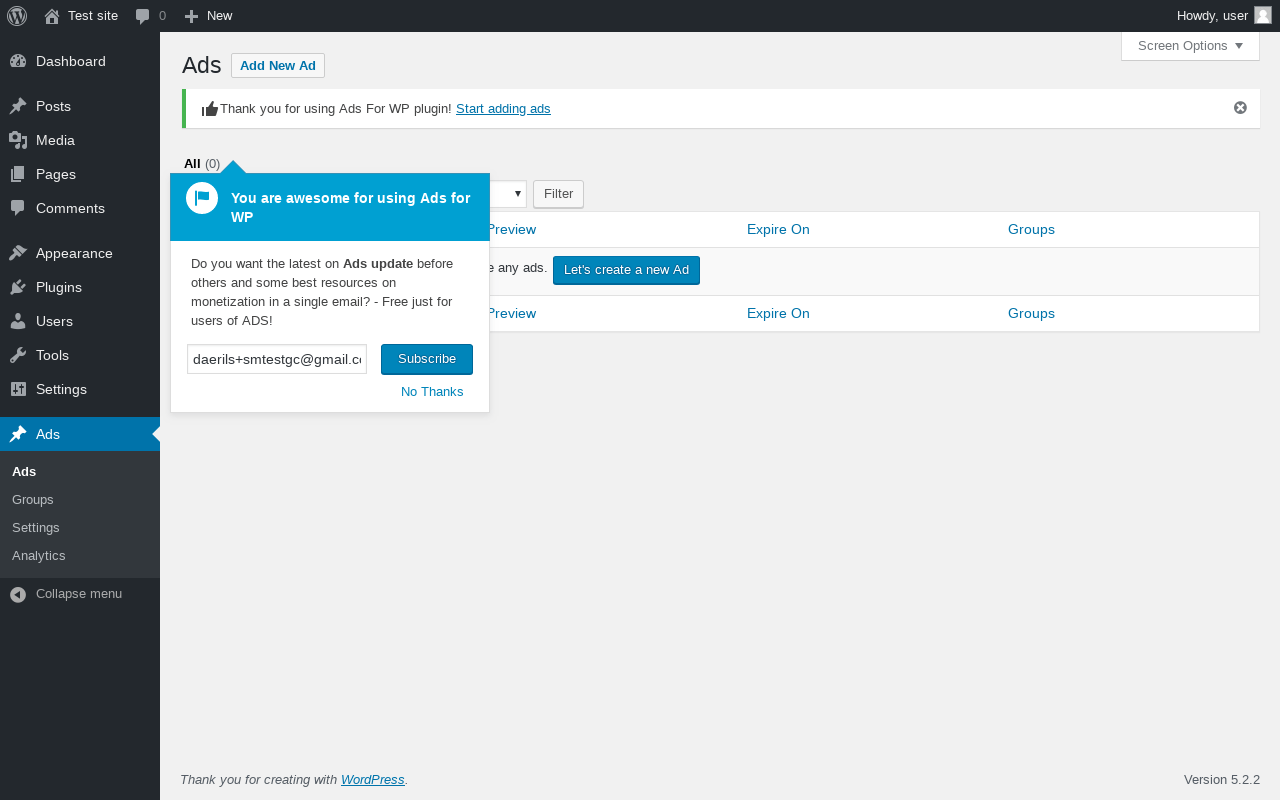Click the Media icon in sidebar
This screenshot has height=800, width=1280.
point(18,140)
